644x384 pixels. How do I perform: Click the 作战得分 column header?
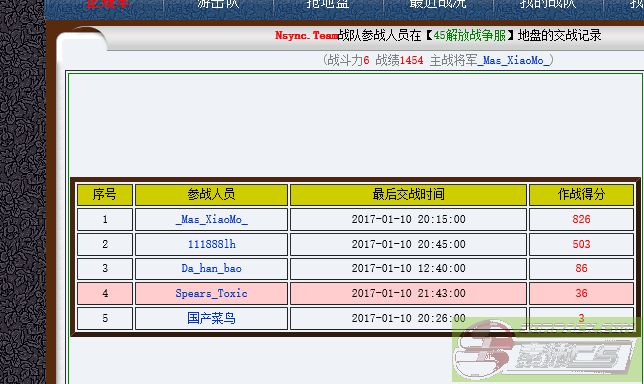pyautogui.click(x=581, y=194)
